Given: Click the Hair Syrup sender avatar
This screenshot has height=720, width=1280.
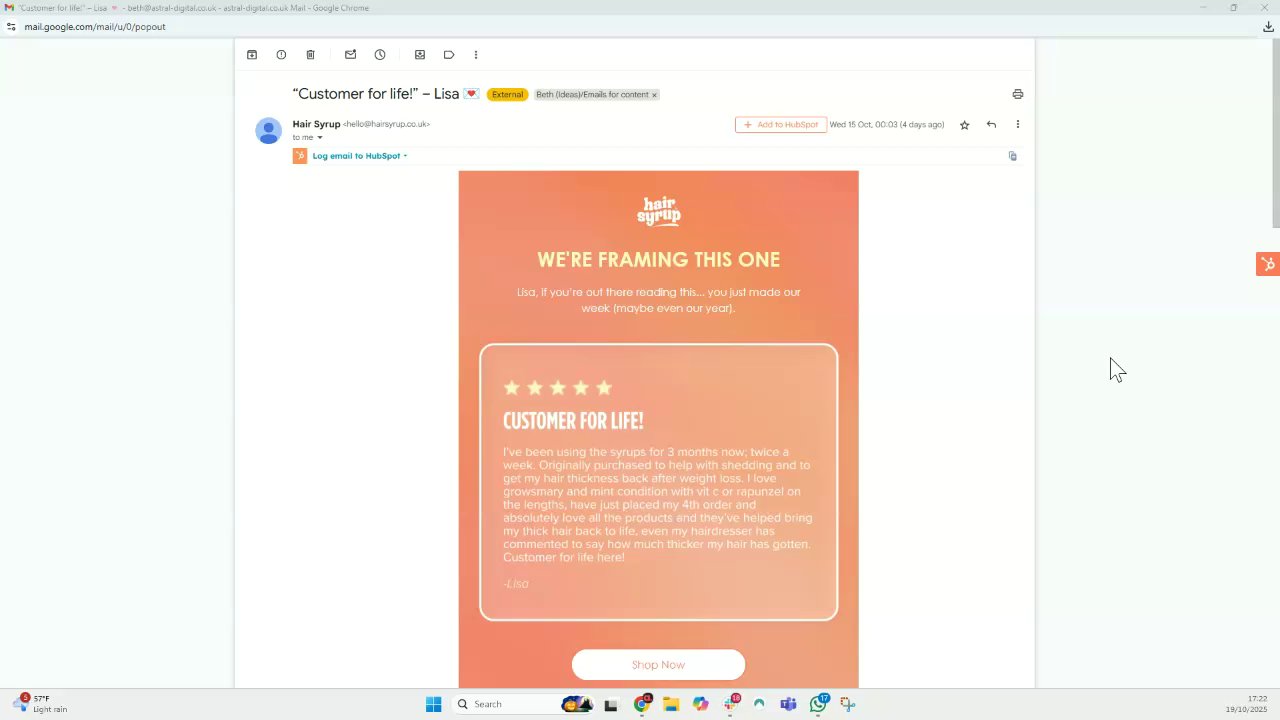Looking at the screenshot, I should click(x=268, y=131).
